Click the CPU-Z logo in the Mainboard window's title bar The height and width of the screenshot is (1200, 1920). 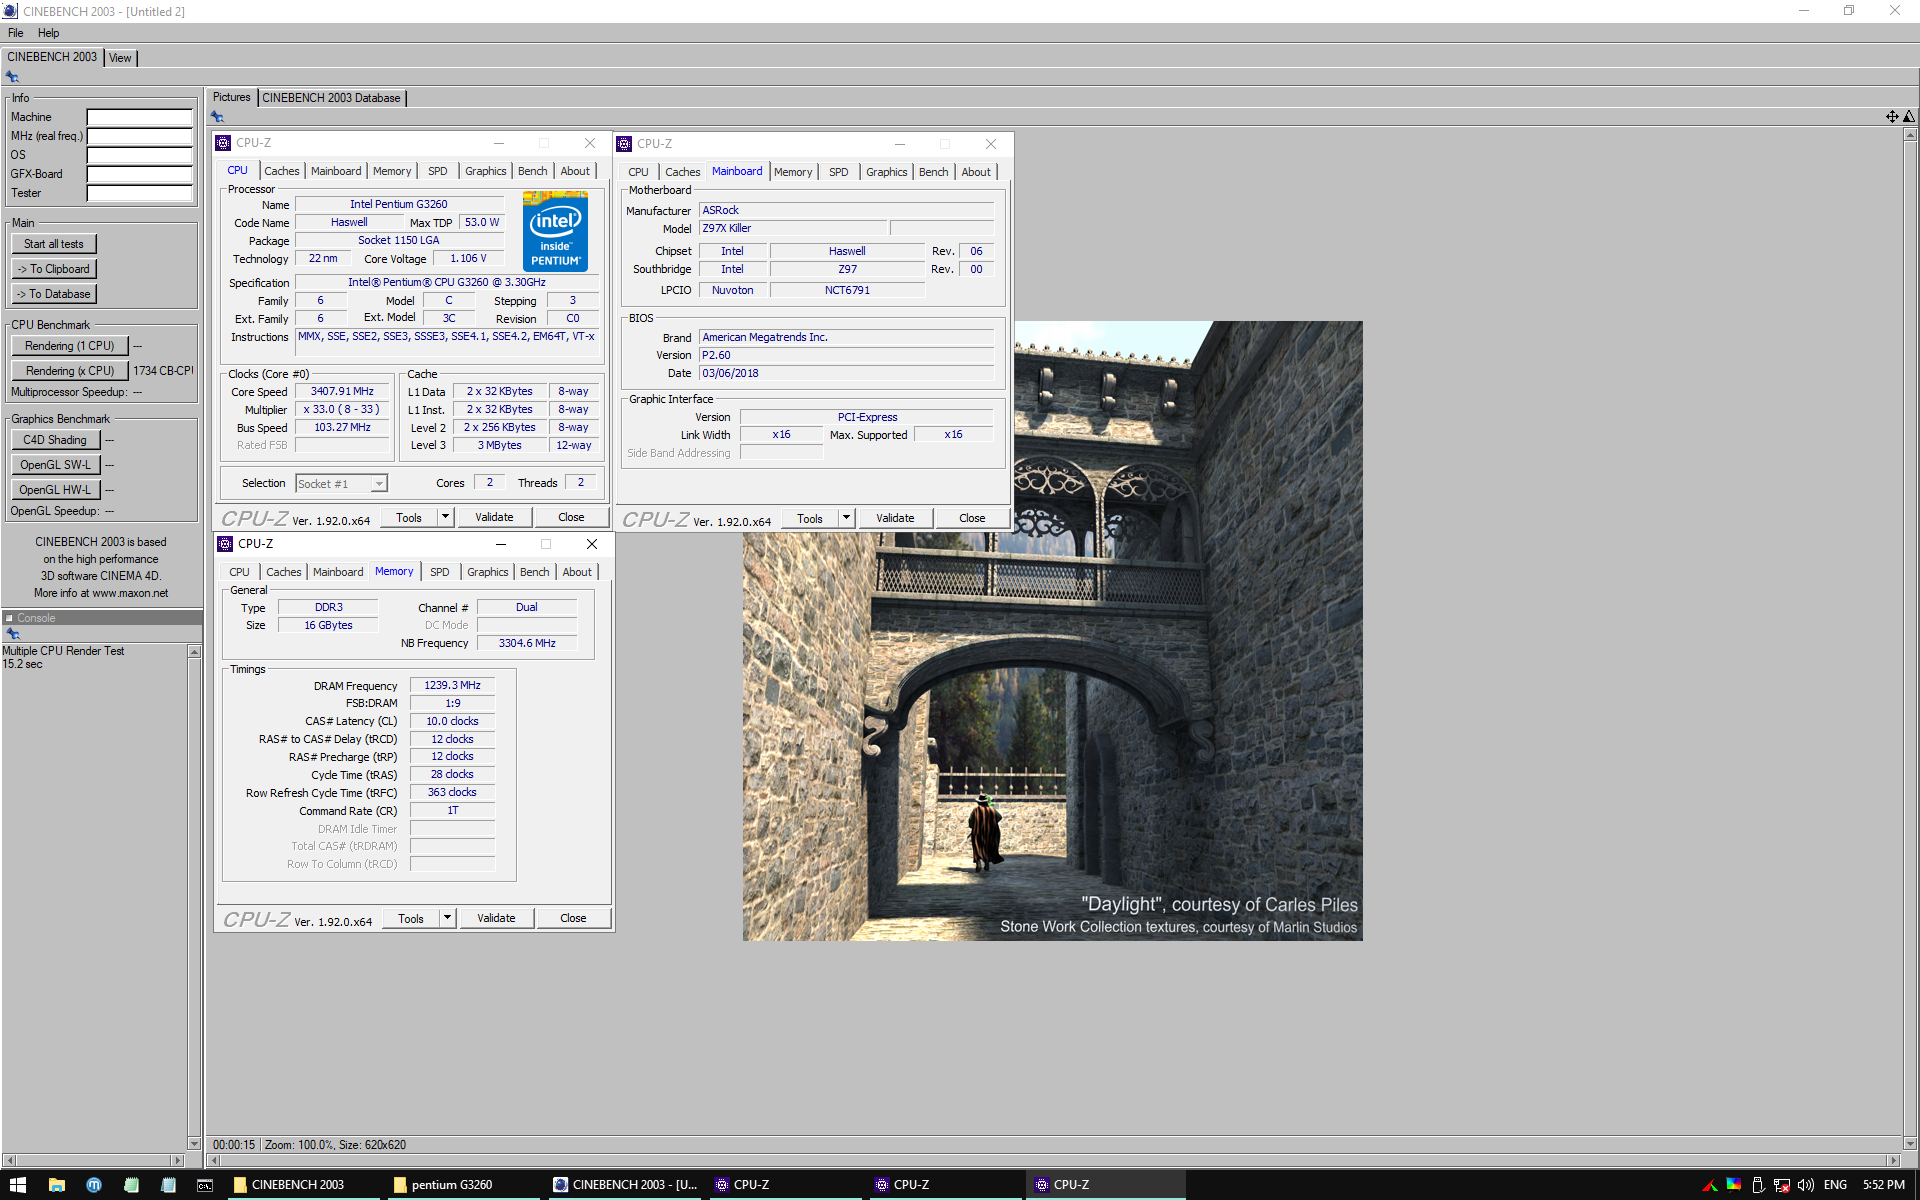pyautogui.click(x=625, y=144)
